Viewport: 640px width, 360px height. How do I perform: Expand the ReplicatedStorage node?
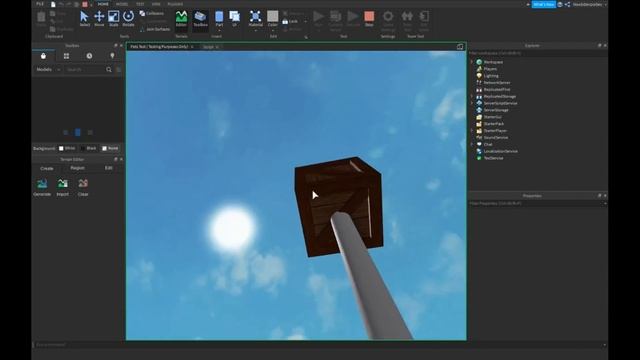[x=472, y=96]
